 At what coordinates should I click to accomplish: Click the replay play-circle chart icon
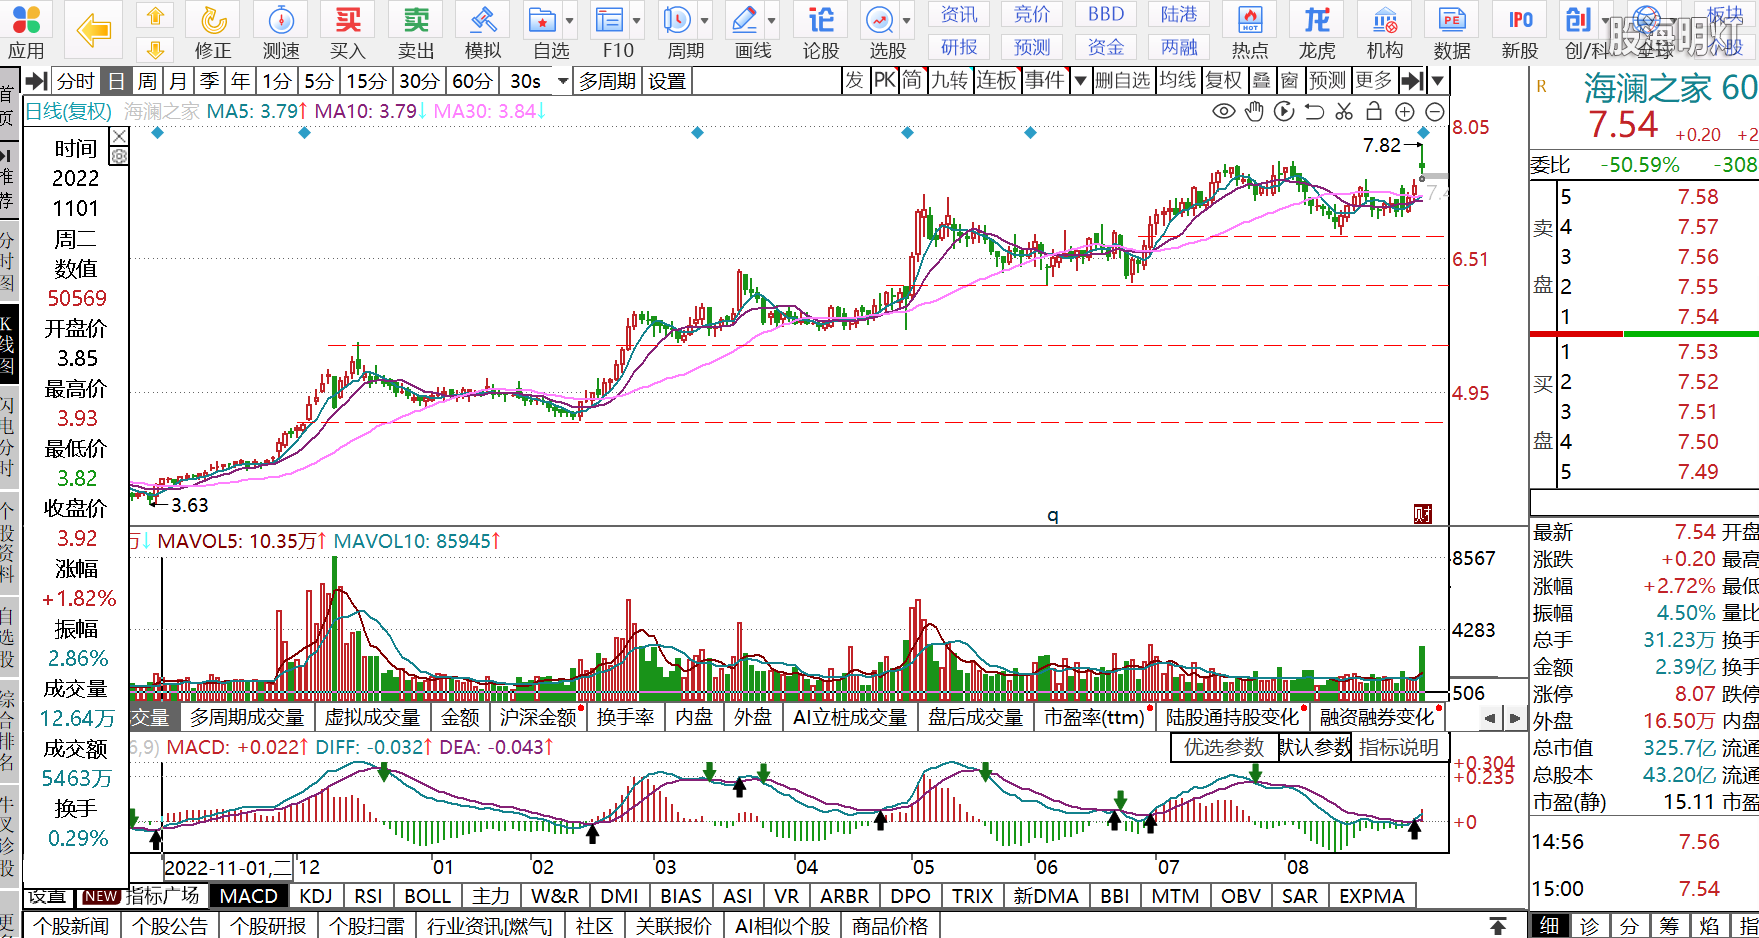[1284, 111]
